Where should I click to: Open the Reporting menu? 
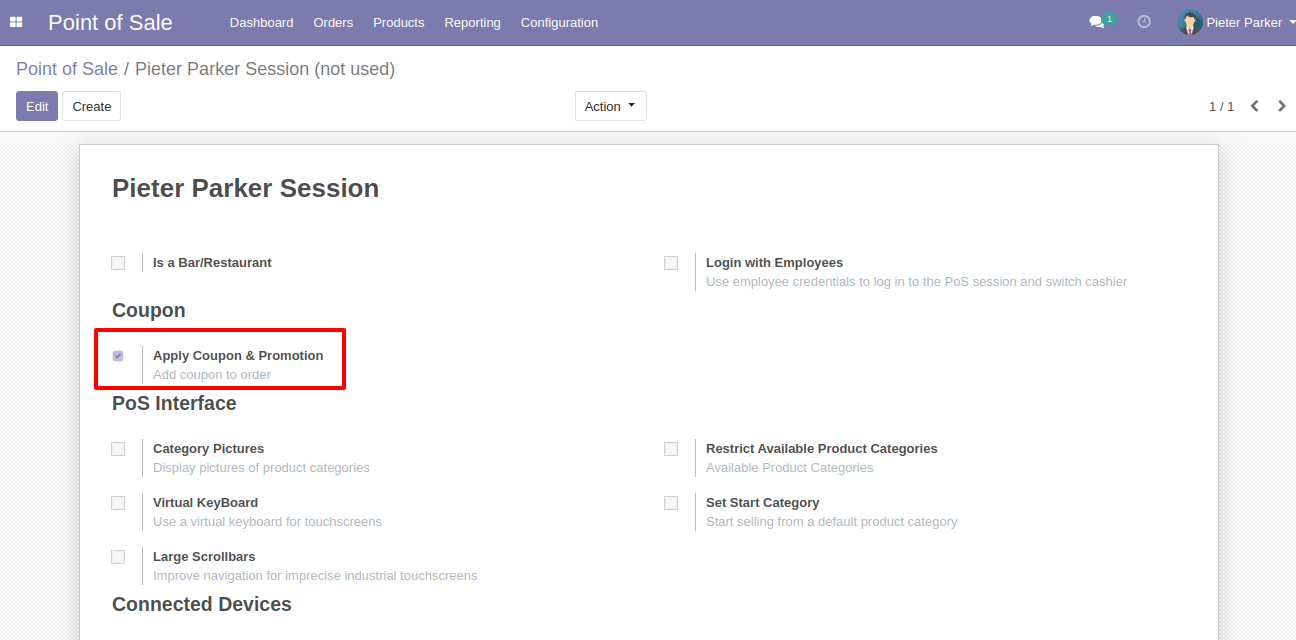(x=472, y=22)
